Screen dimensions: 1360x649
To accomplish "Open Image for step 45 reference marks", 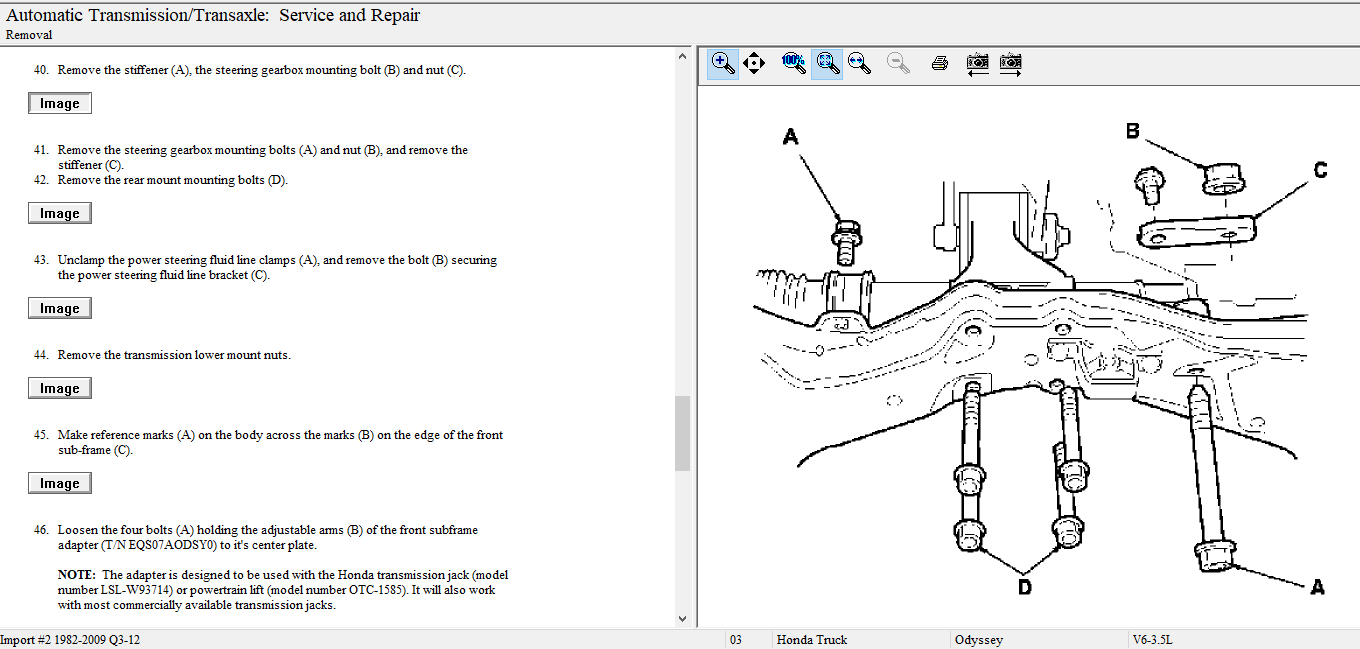I will [60, 484].
